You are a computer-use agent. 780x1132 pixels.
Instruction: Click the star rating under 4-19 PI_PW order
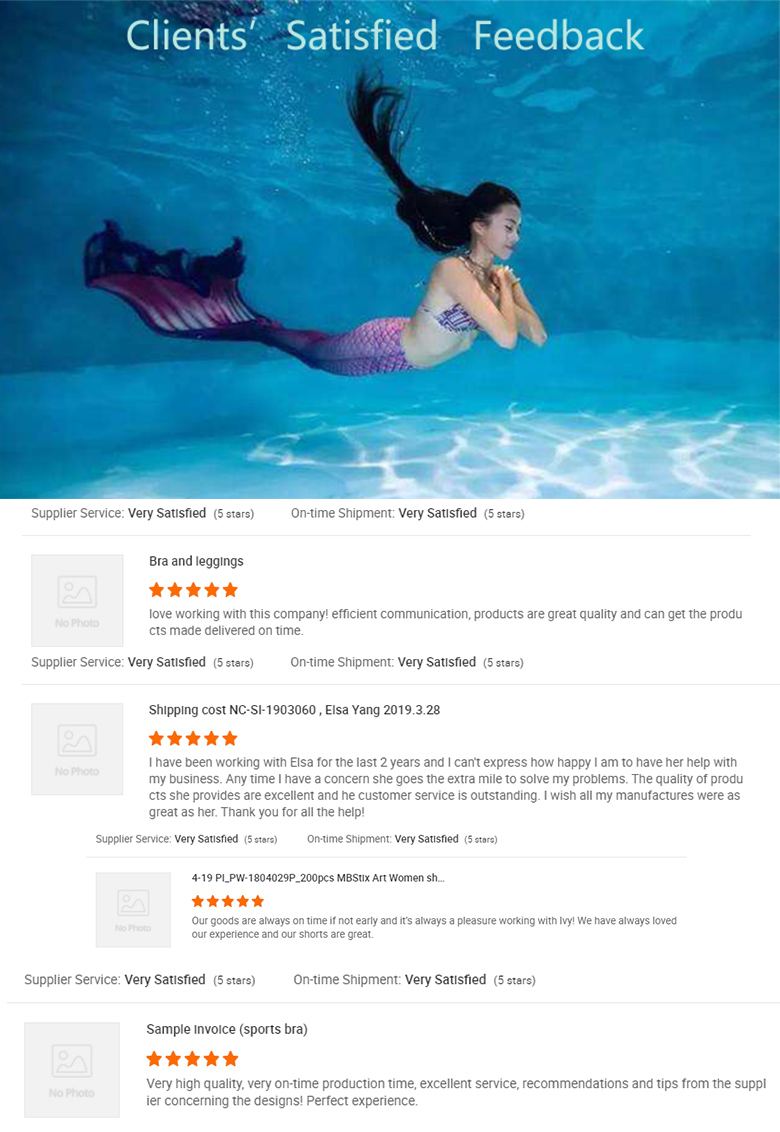[228, 901]
